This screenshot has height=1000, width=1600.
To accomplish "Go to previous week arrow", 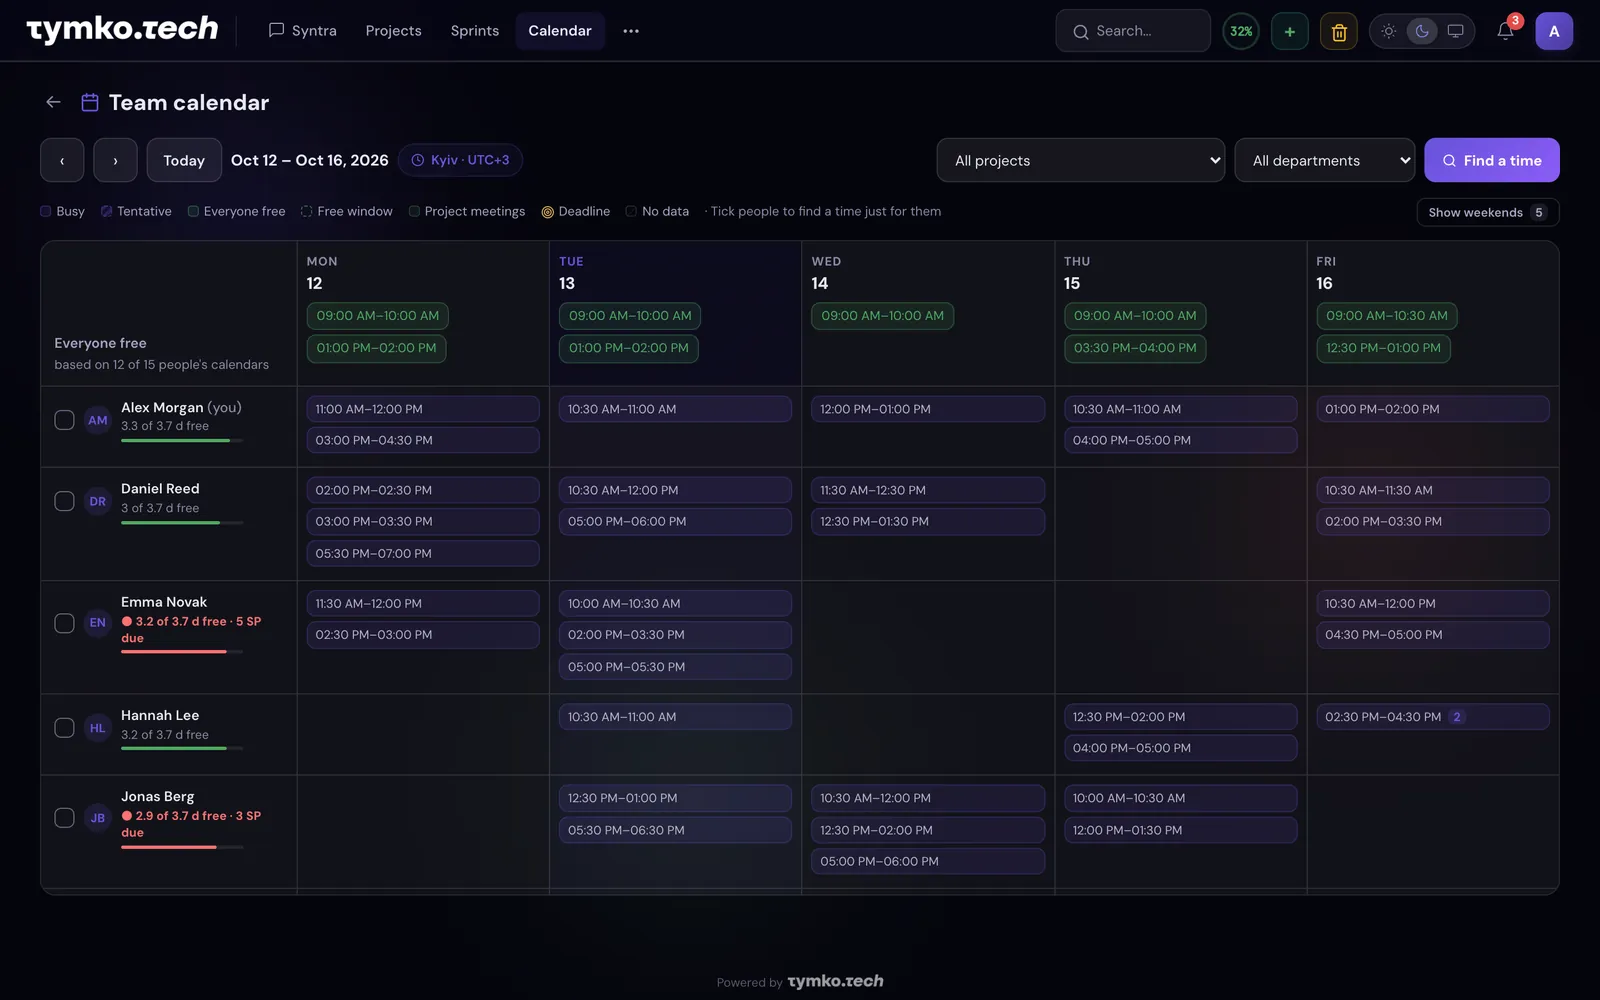I will pos(62,160).
